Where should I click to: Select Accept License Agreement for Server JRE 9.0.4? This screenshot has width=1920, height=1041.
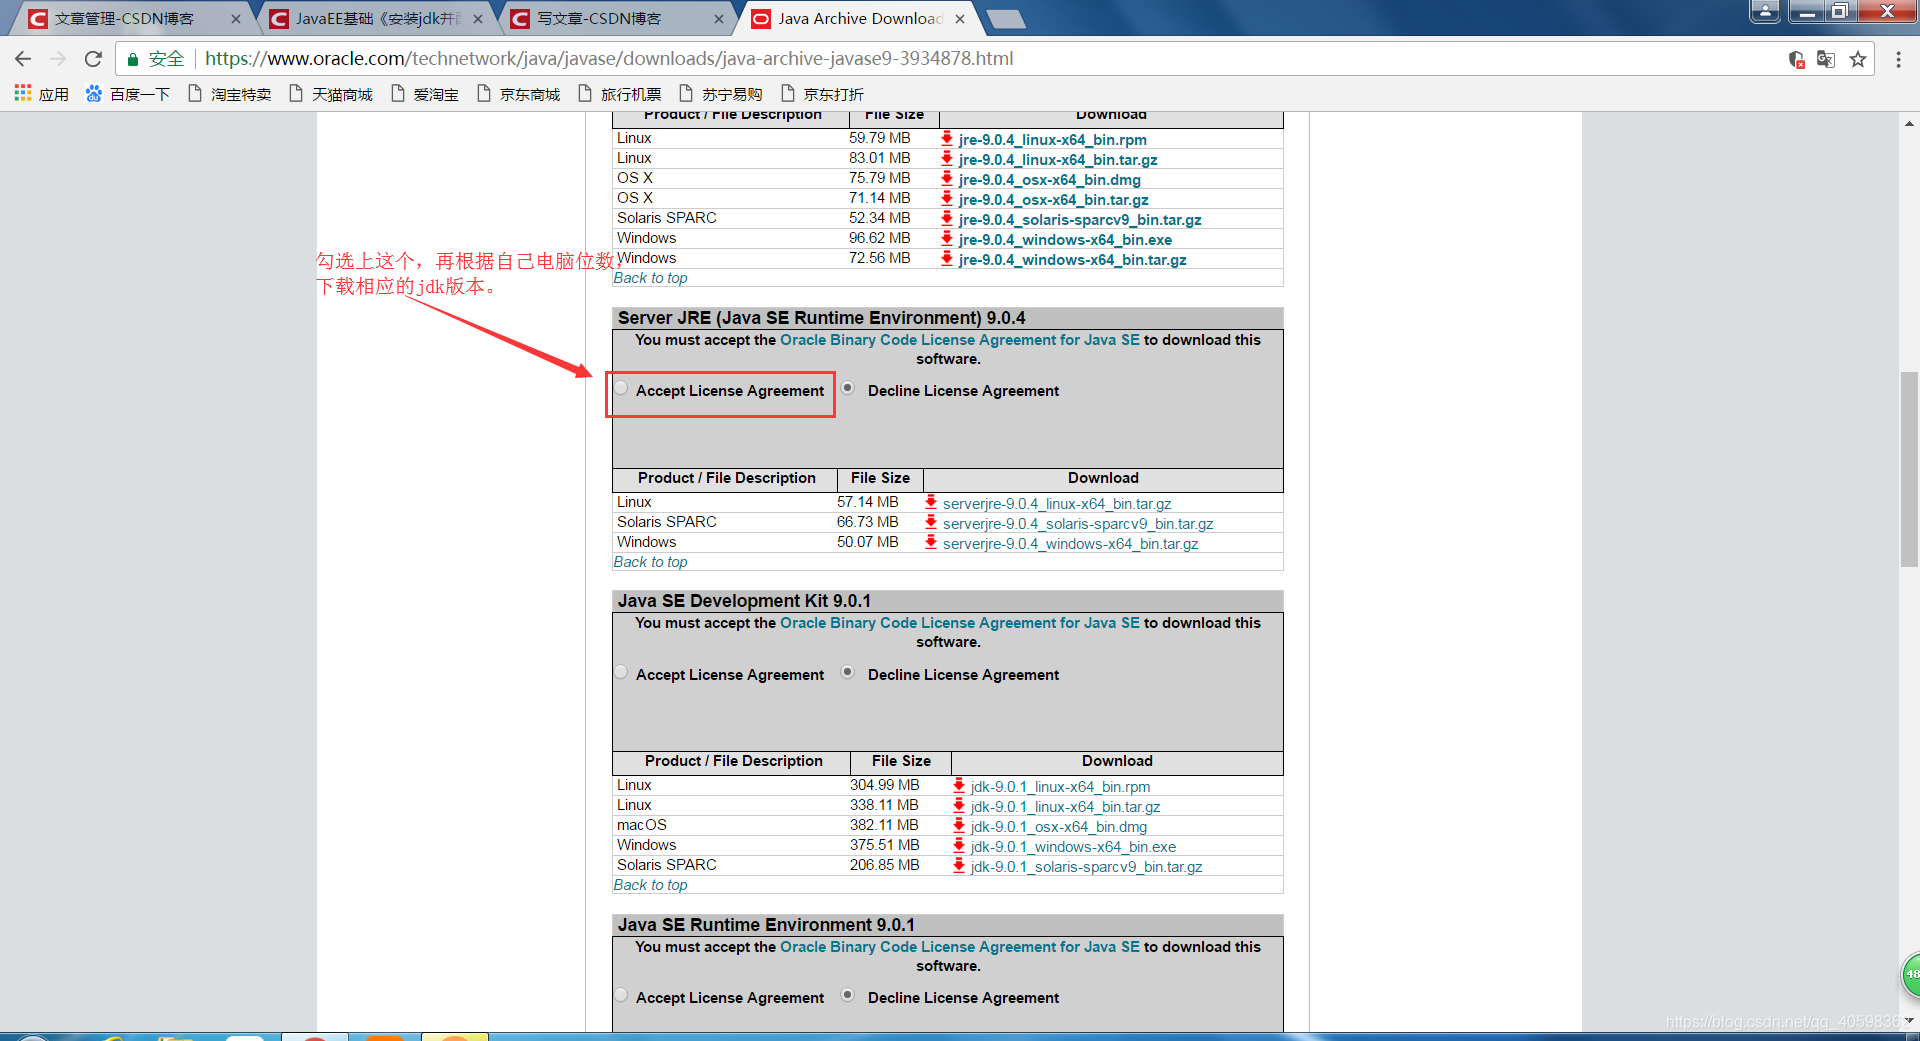(x=621, y=389)
